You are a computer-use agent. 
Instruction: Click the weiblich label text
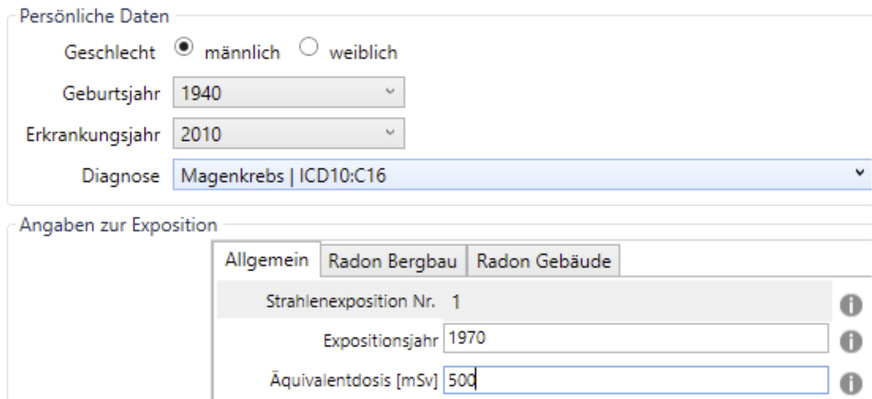click(x=363, y=52)
